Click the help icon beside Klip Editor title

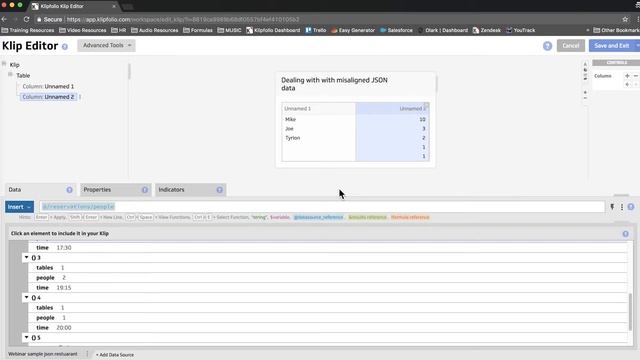pyautogui.click(x=64, y=47)
